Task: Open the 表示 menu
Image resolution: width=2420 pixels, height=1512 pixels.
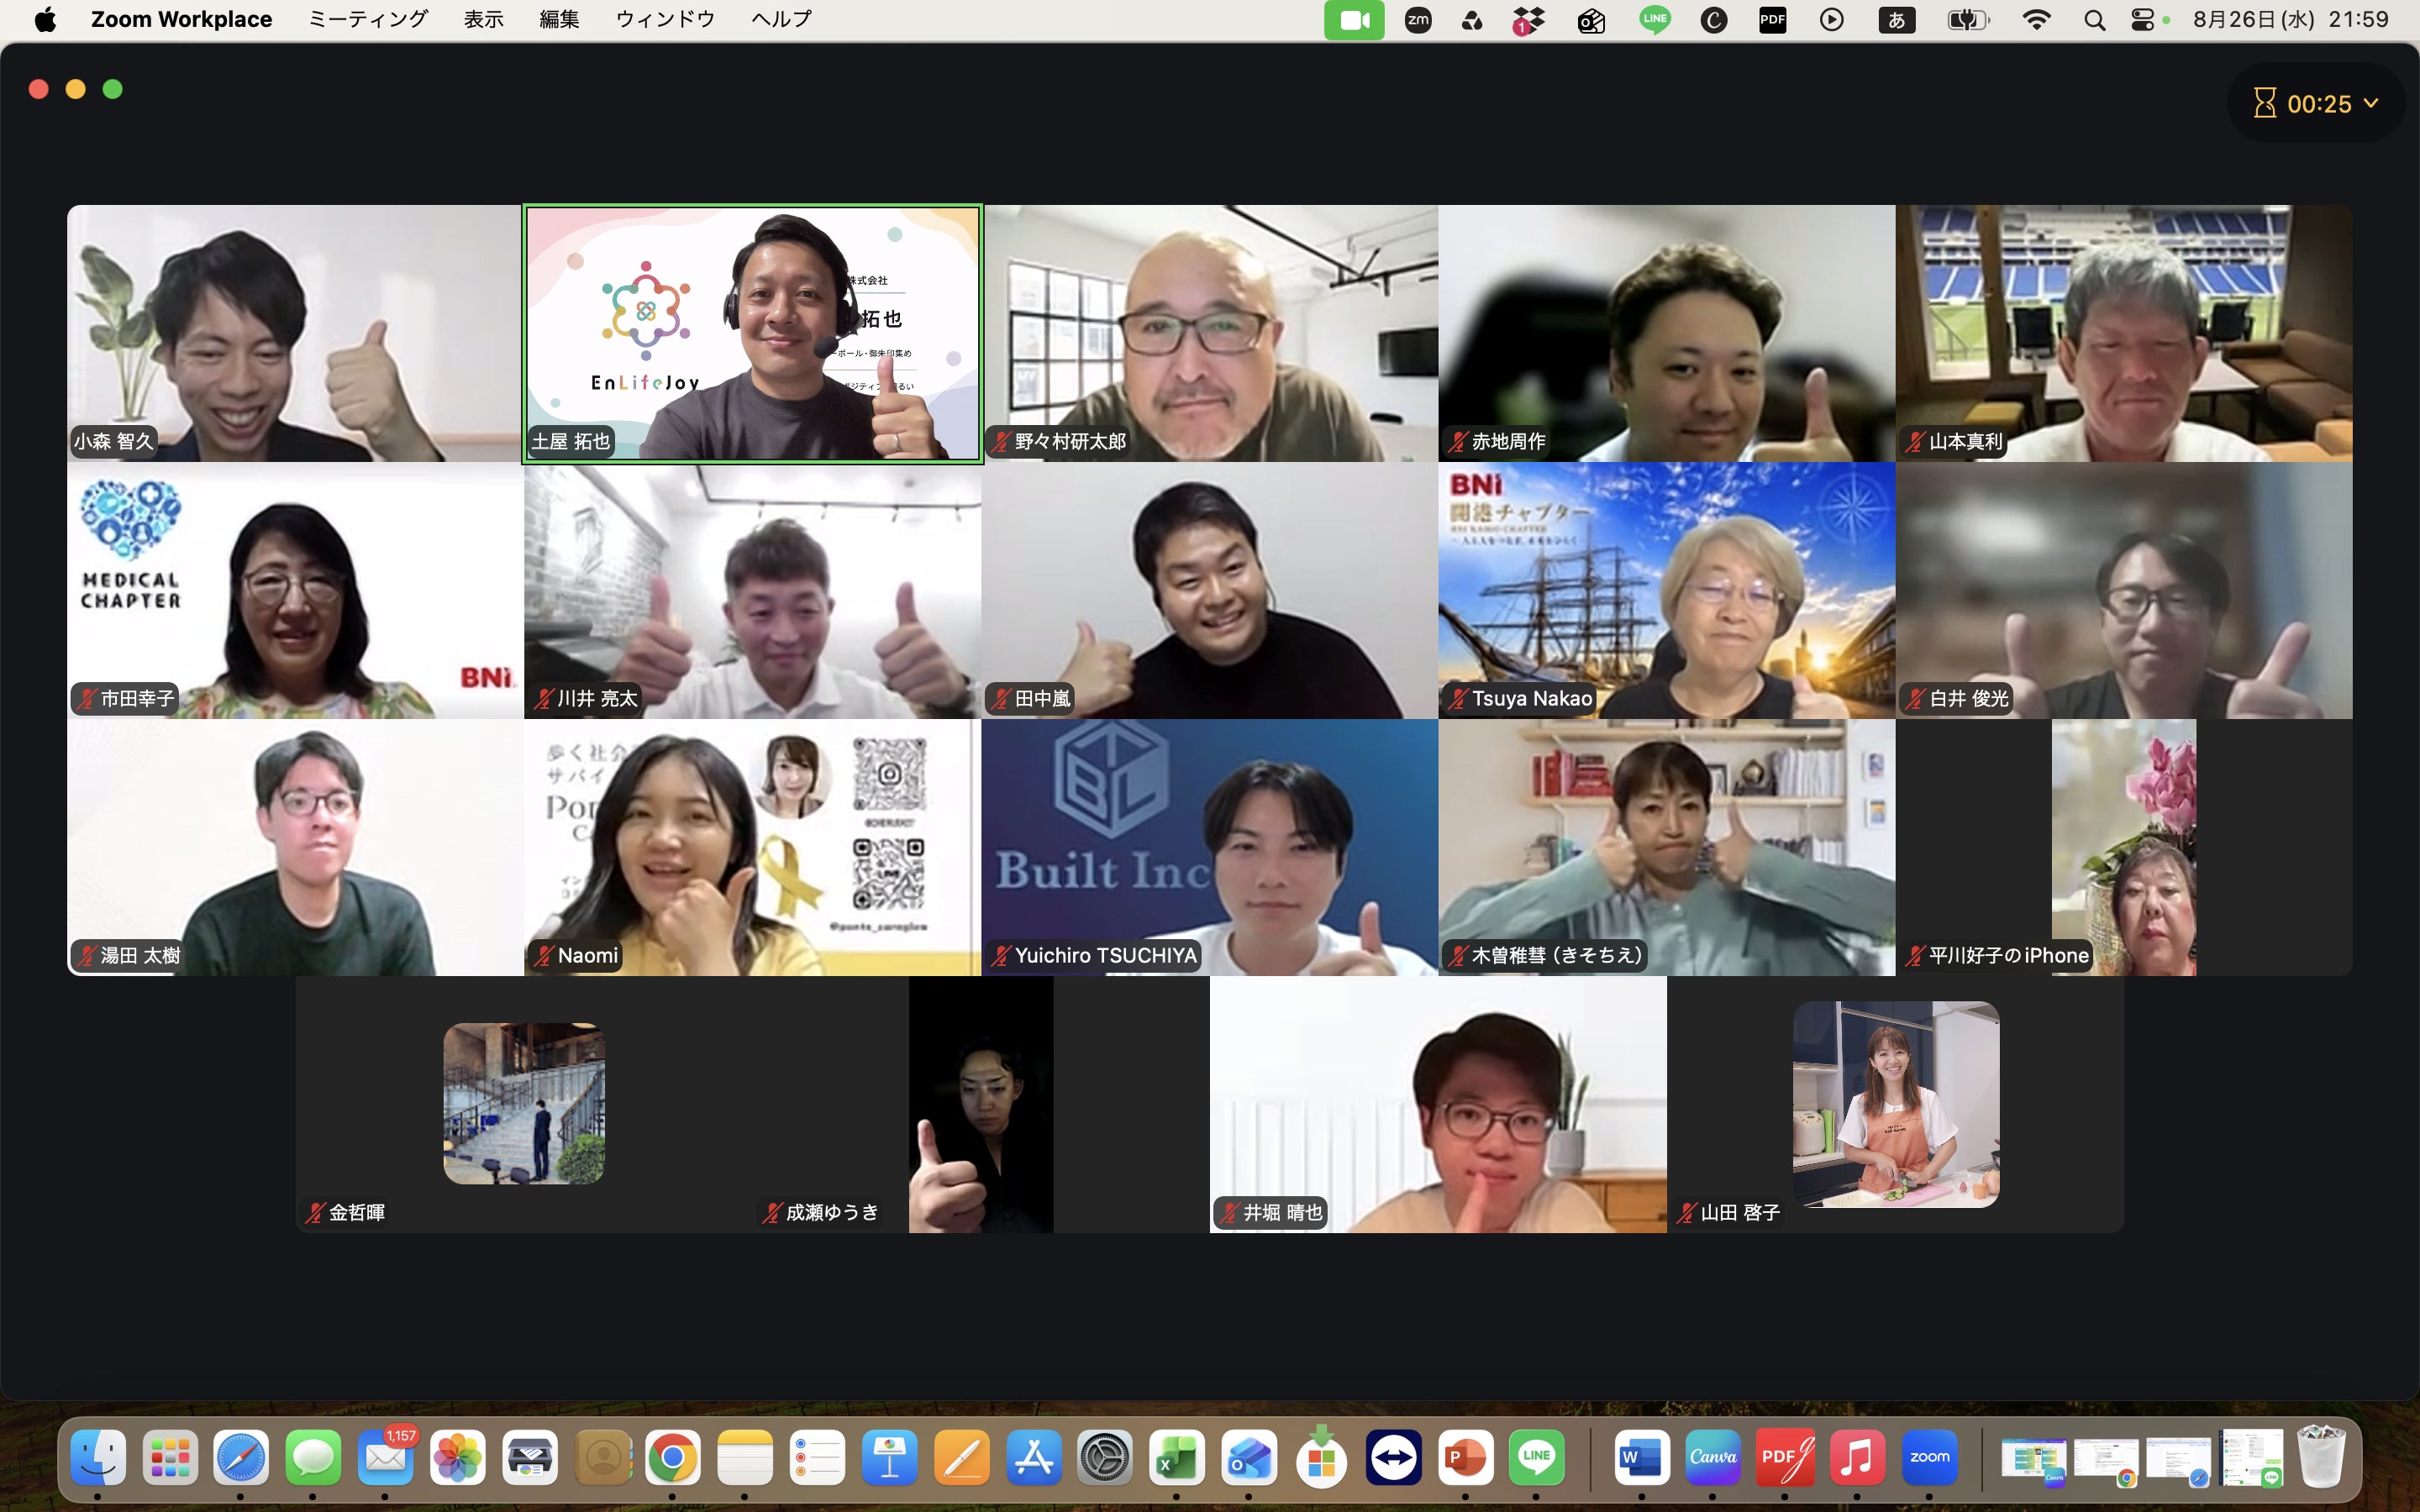Action: [x=483, y=19]
